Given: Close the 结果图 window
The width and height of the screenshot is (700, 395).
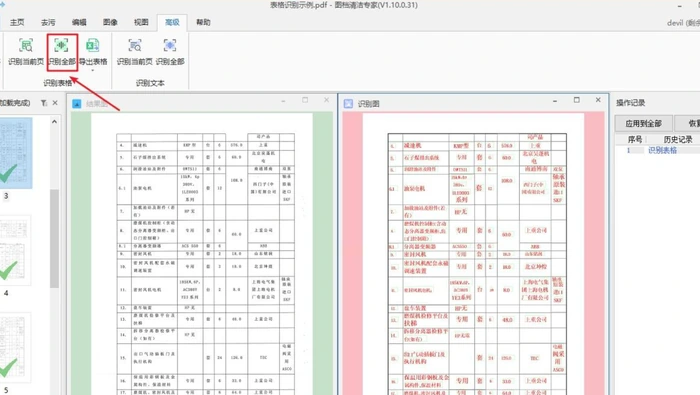Looking at the screenshot, I should pos(326,100).
